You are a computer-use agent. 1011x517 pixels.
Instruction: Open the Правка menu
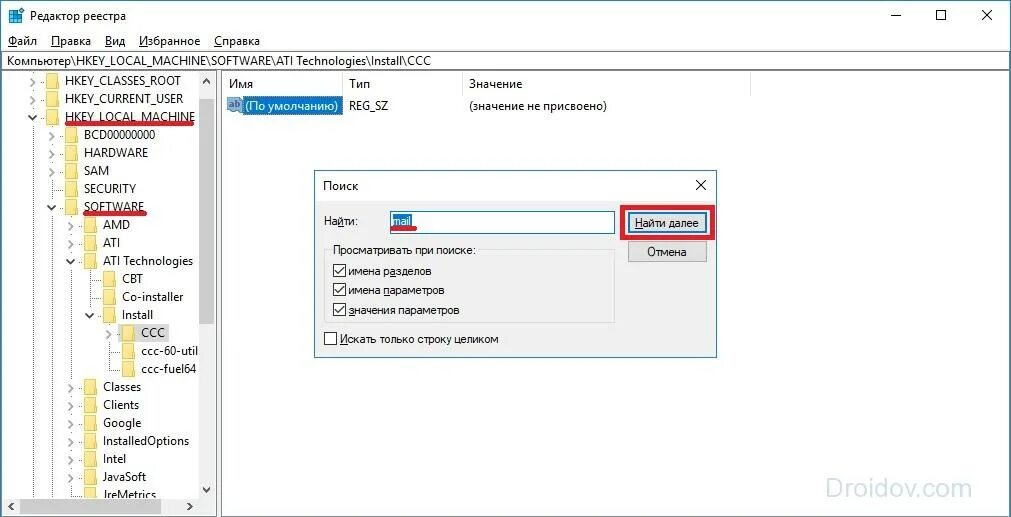tap(70, 41)
